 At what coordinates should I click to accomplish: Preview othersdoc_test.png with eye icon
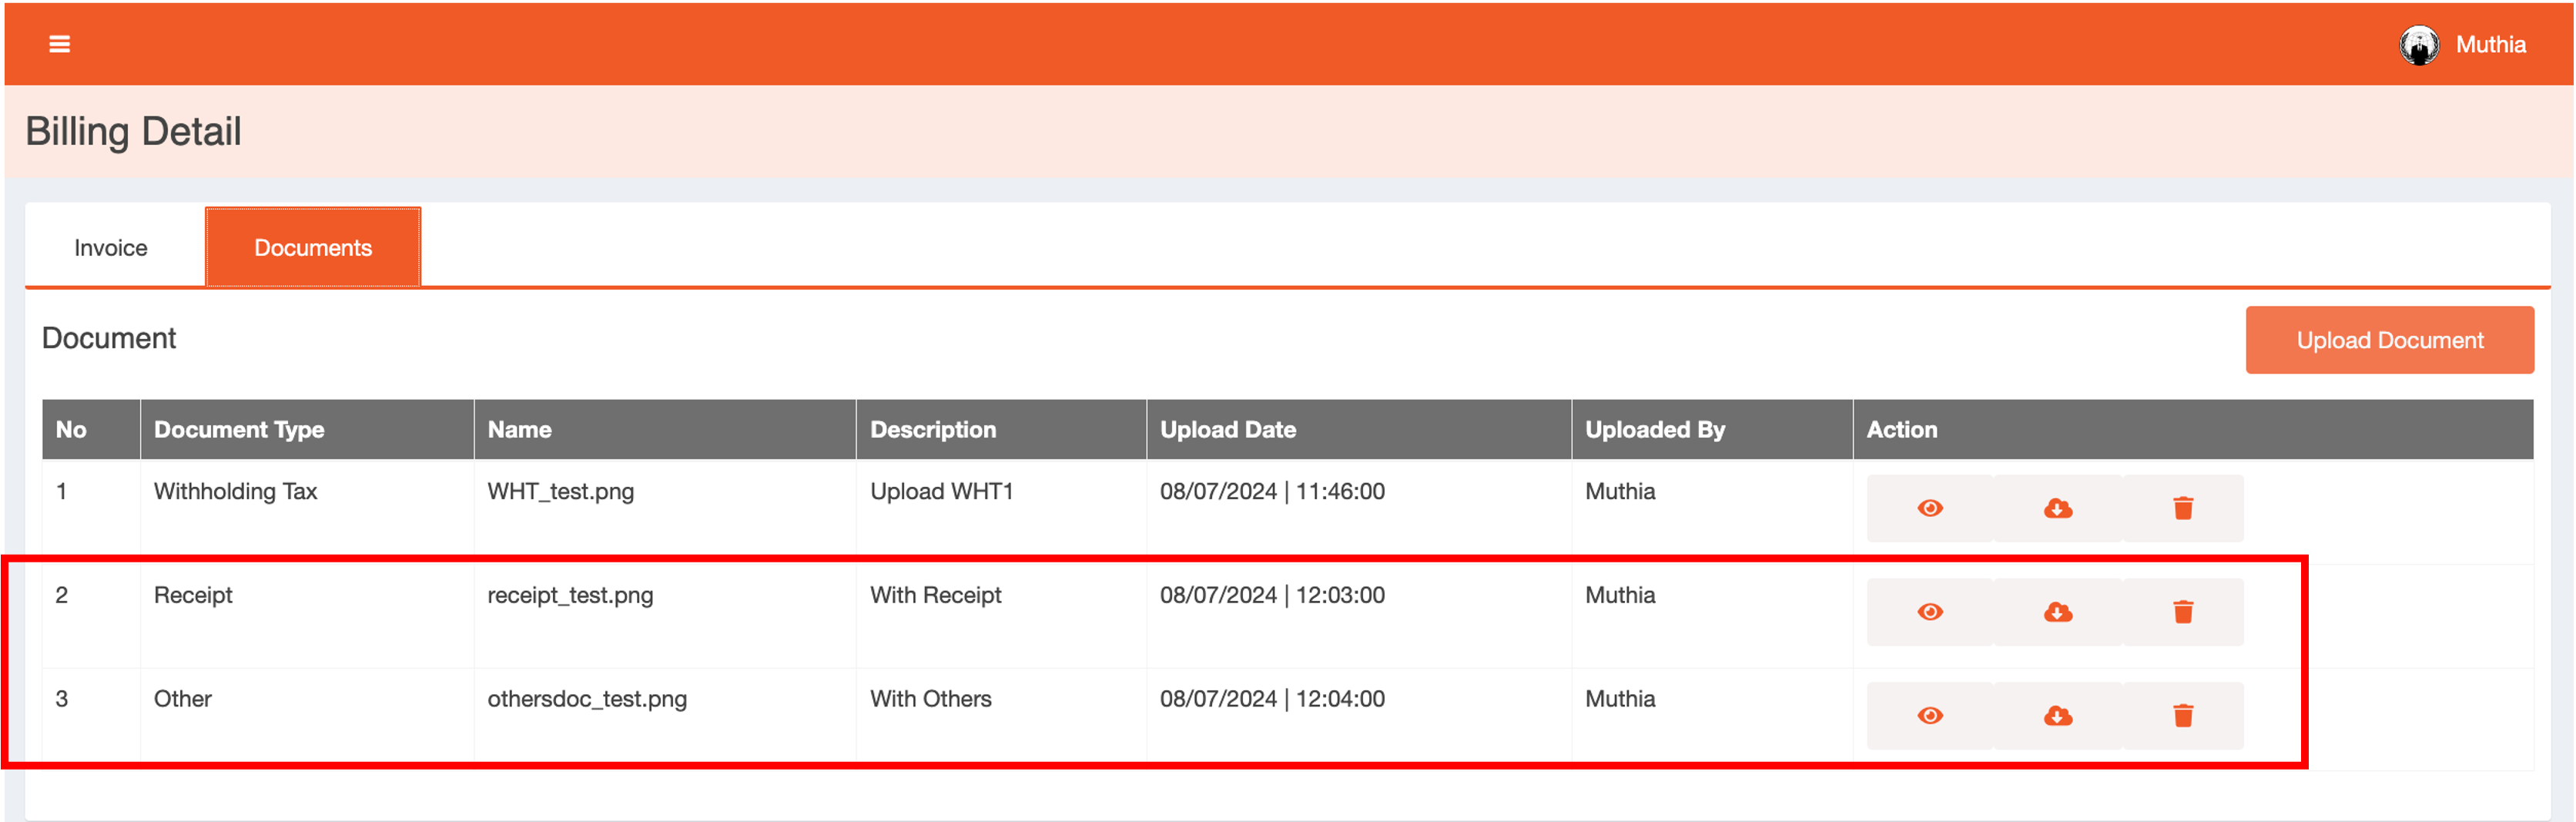coord(1929,716)
